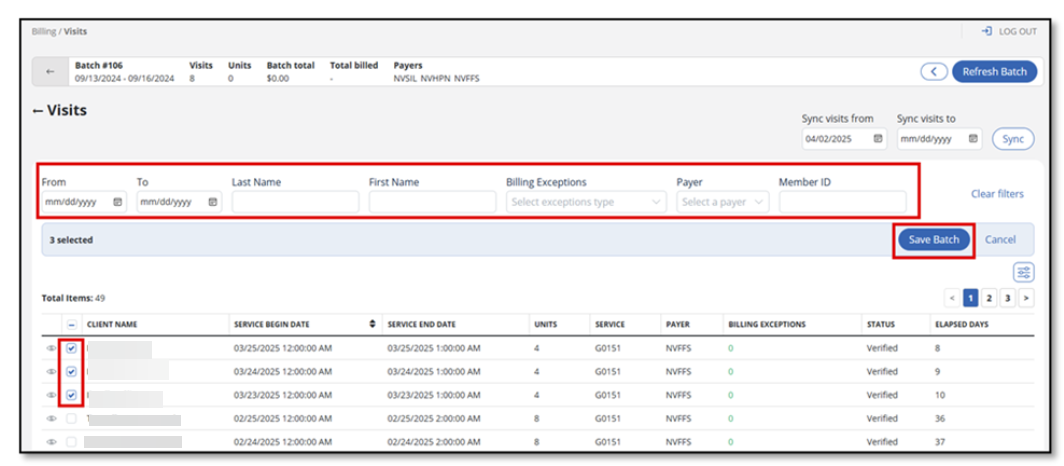Click the back arrow beside Batch #106
This screenshot has height=466, width=1064.
(x=50, y=72)
